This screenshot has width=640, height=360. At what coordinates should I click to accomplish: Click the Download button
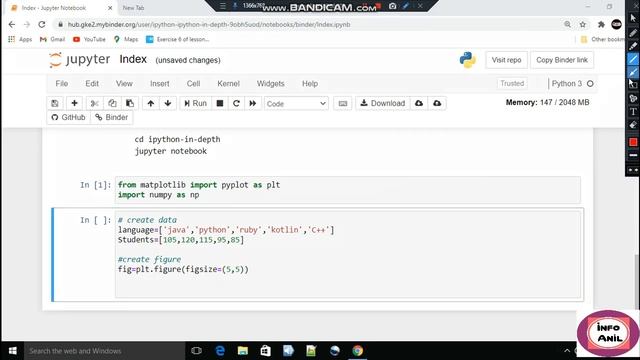point(382,103)
